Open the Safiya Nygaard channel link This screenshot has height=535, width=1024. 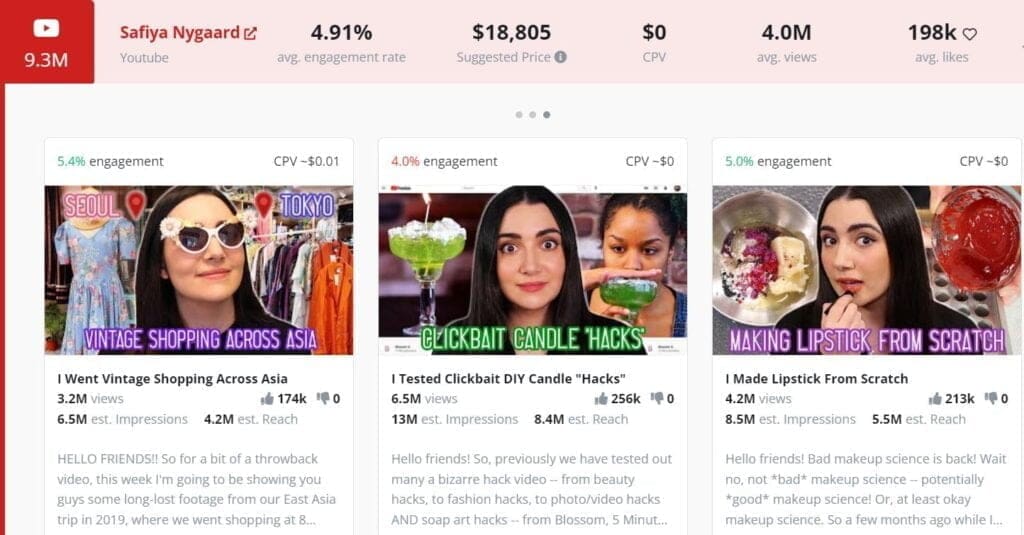[x=180, y=33]
